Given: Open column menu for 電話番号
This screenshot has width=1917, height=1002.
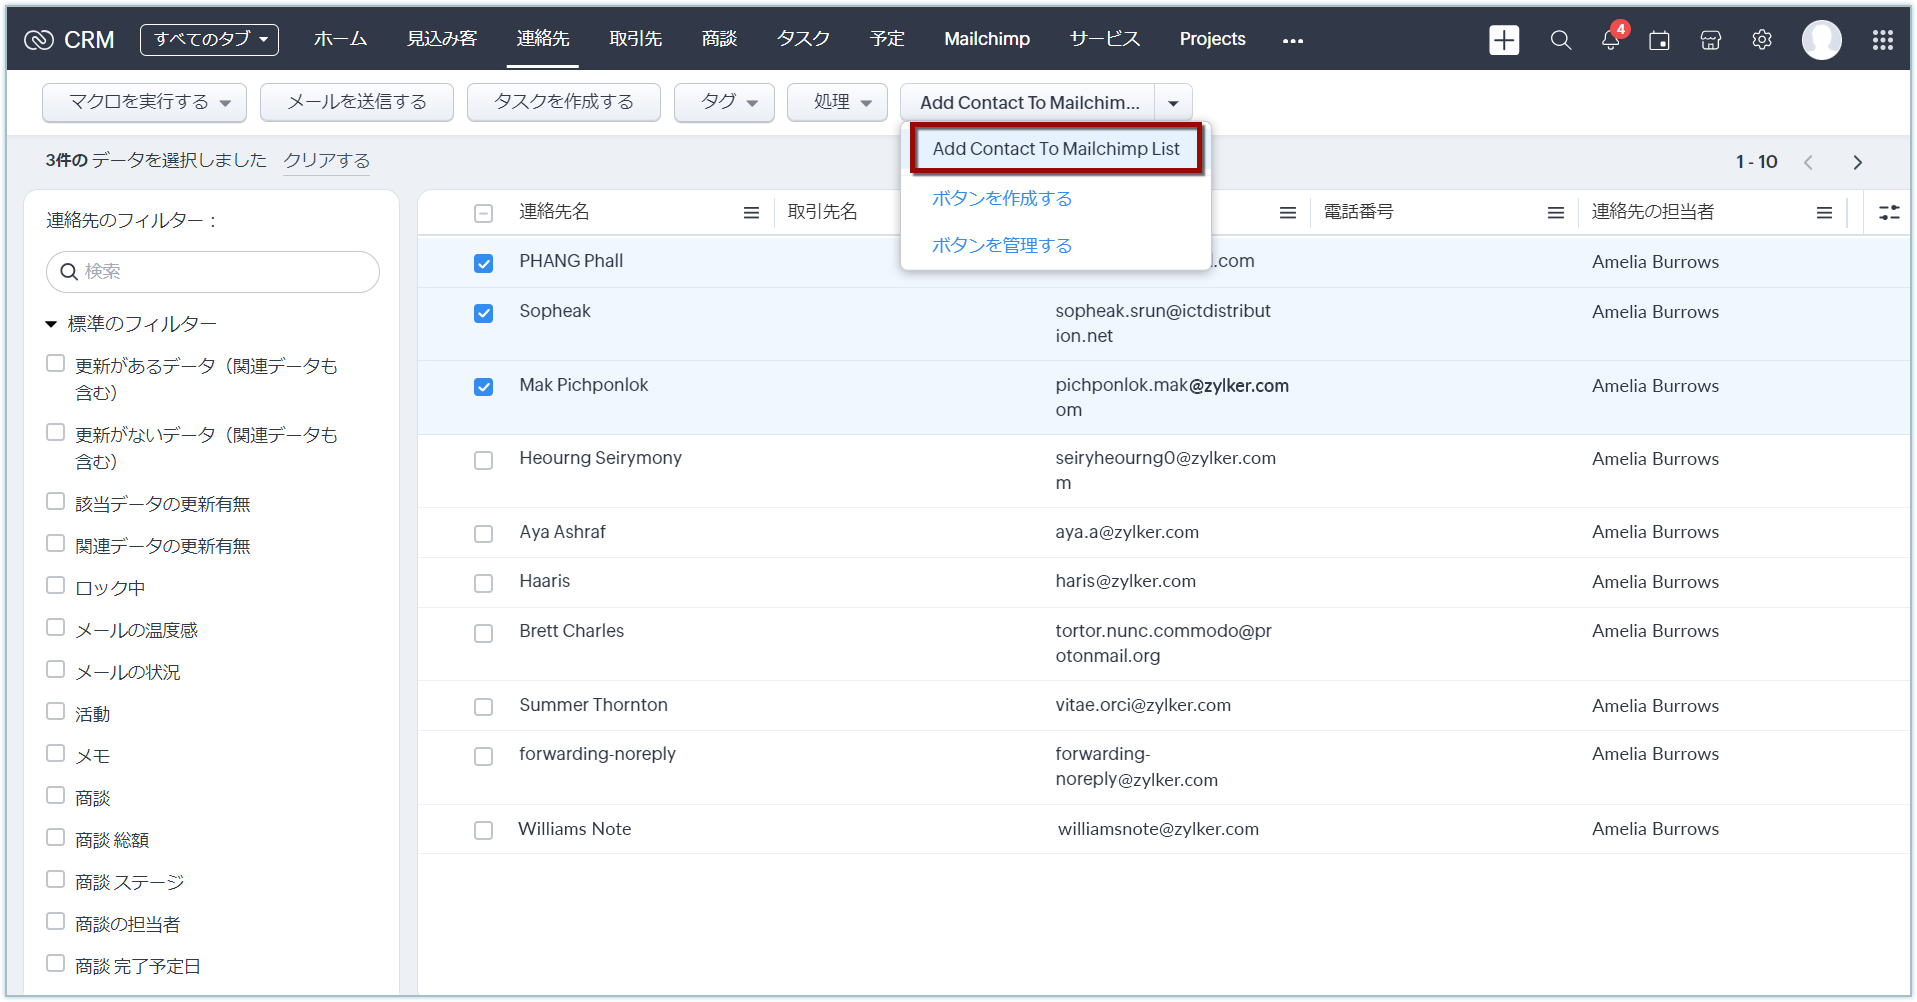Looking at the screenshot, I should (x=1555, y=213).
